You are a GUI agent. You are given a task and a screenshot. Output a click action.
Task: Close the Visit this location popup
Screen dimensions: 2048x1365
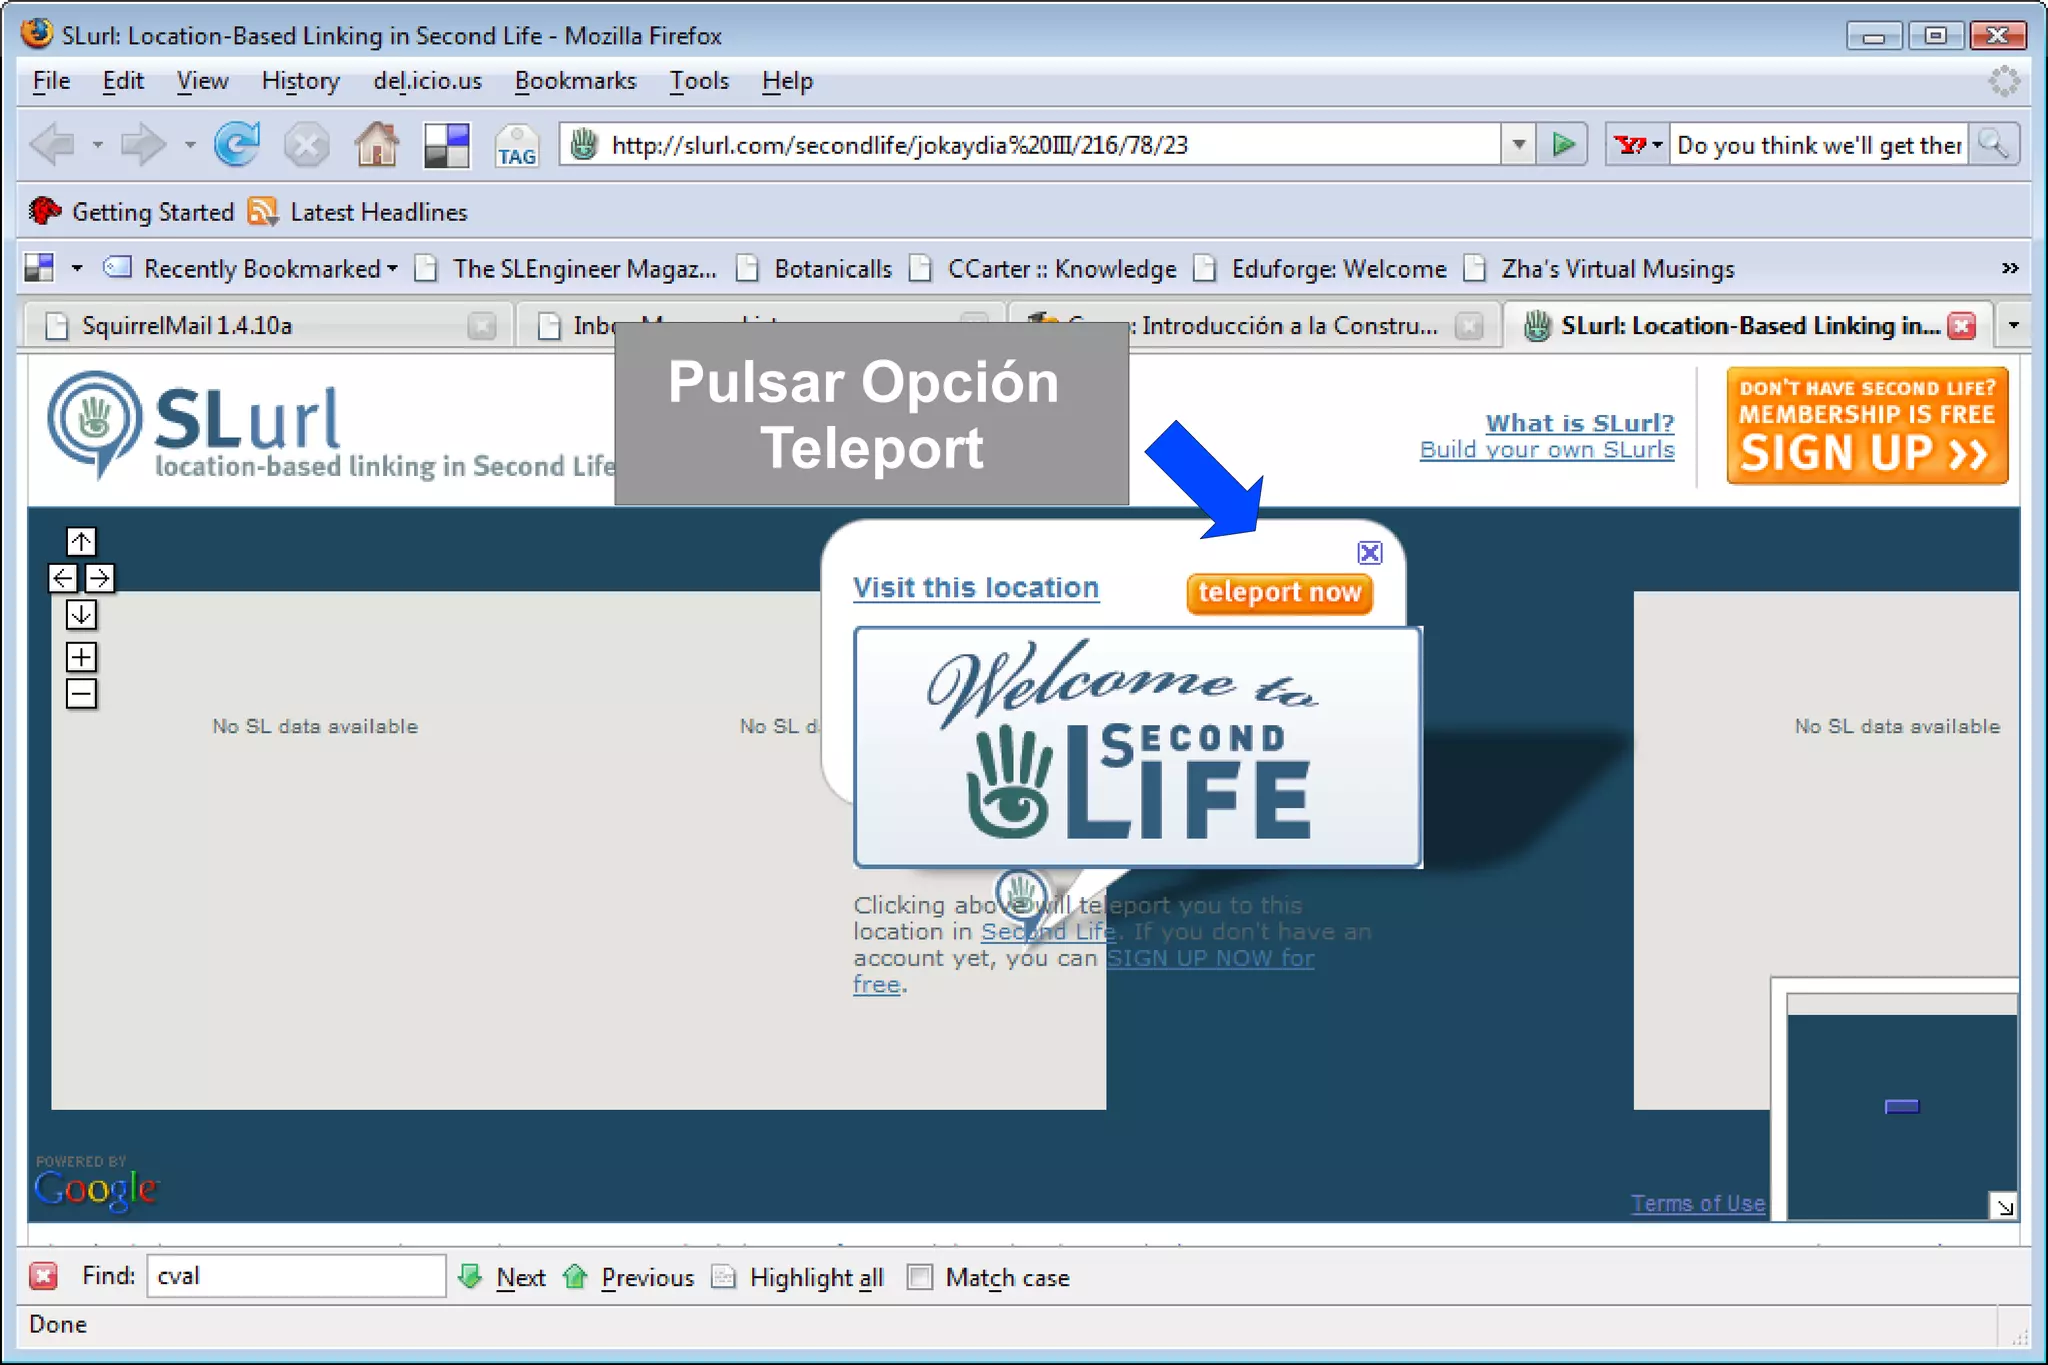[x=1369, y=553]
